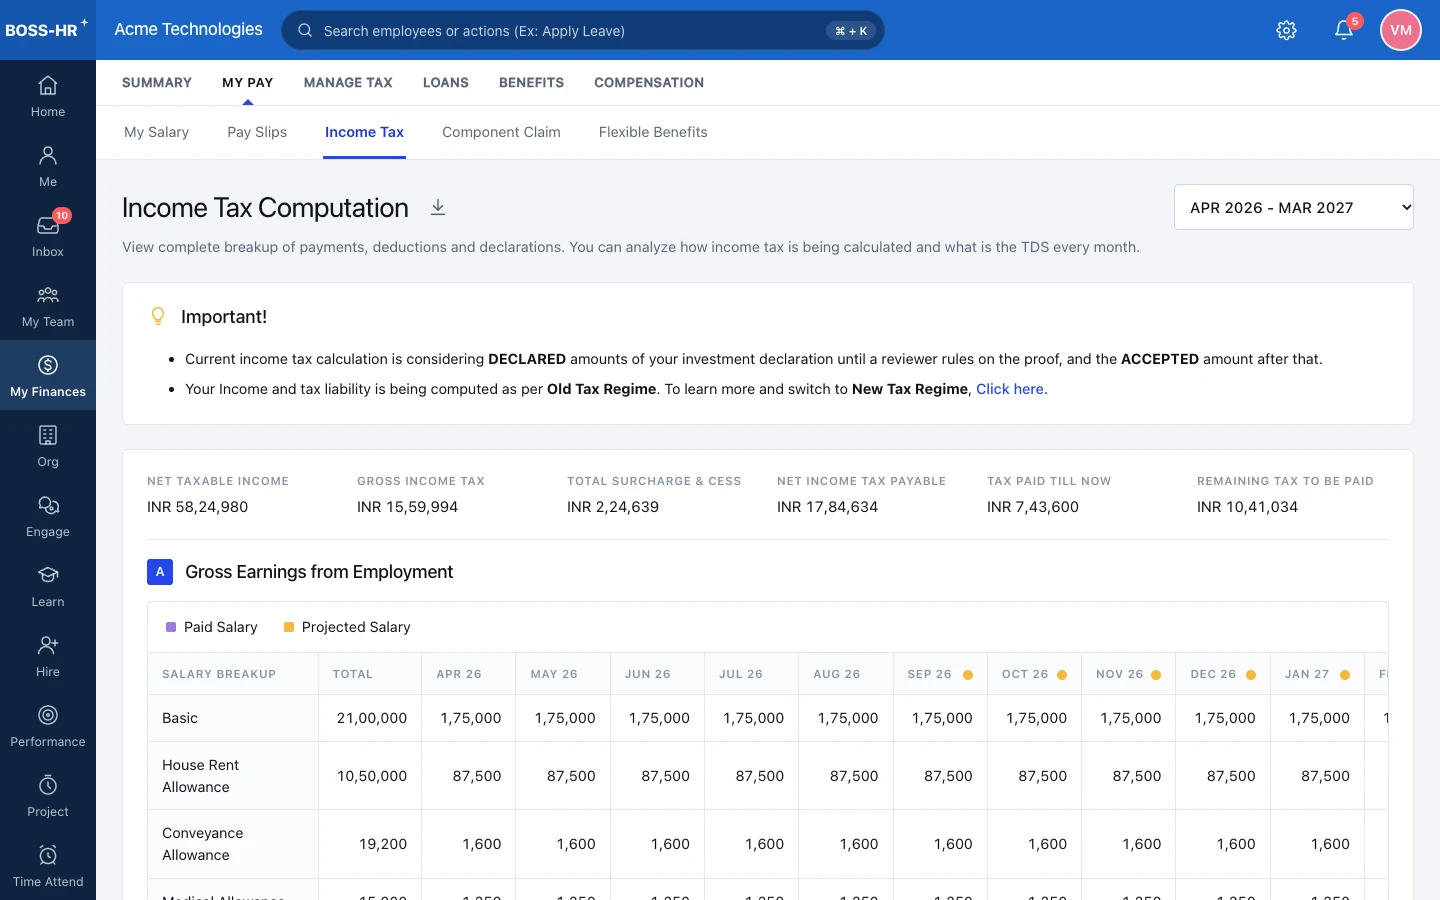
Task: Open the settings gear icon
Action: tap(1287, 30)
